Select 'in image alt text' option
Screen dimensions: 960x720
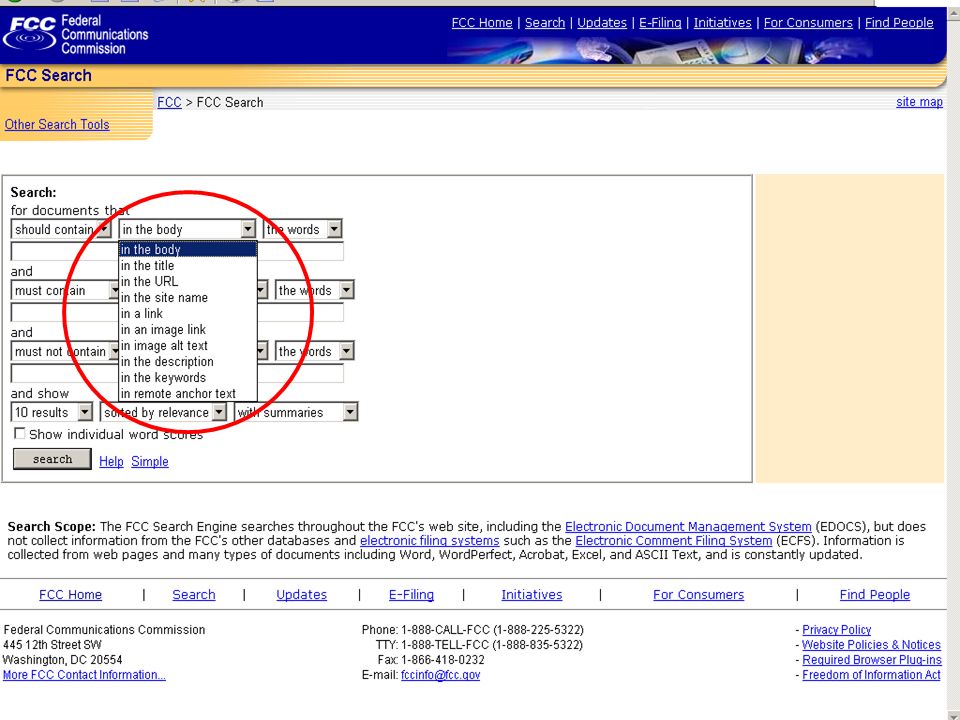pos(187,345)
